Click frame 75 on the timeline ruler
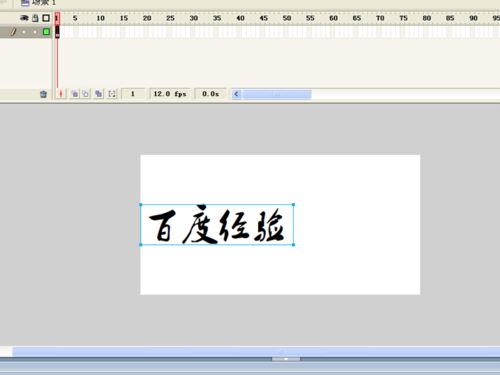This screenshot has height=375, width=500. 404,18
